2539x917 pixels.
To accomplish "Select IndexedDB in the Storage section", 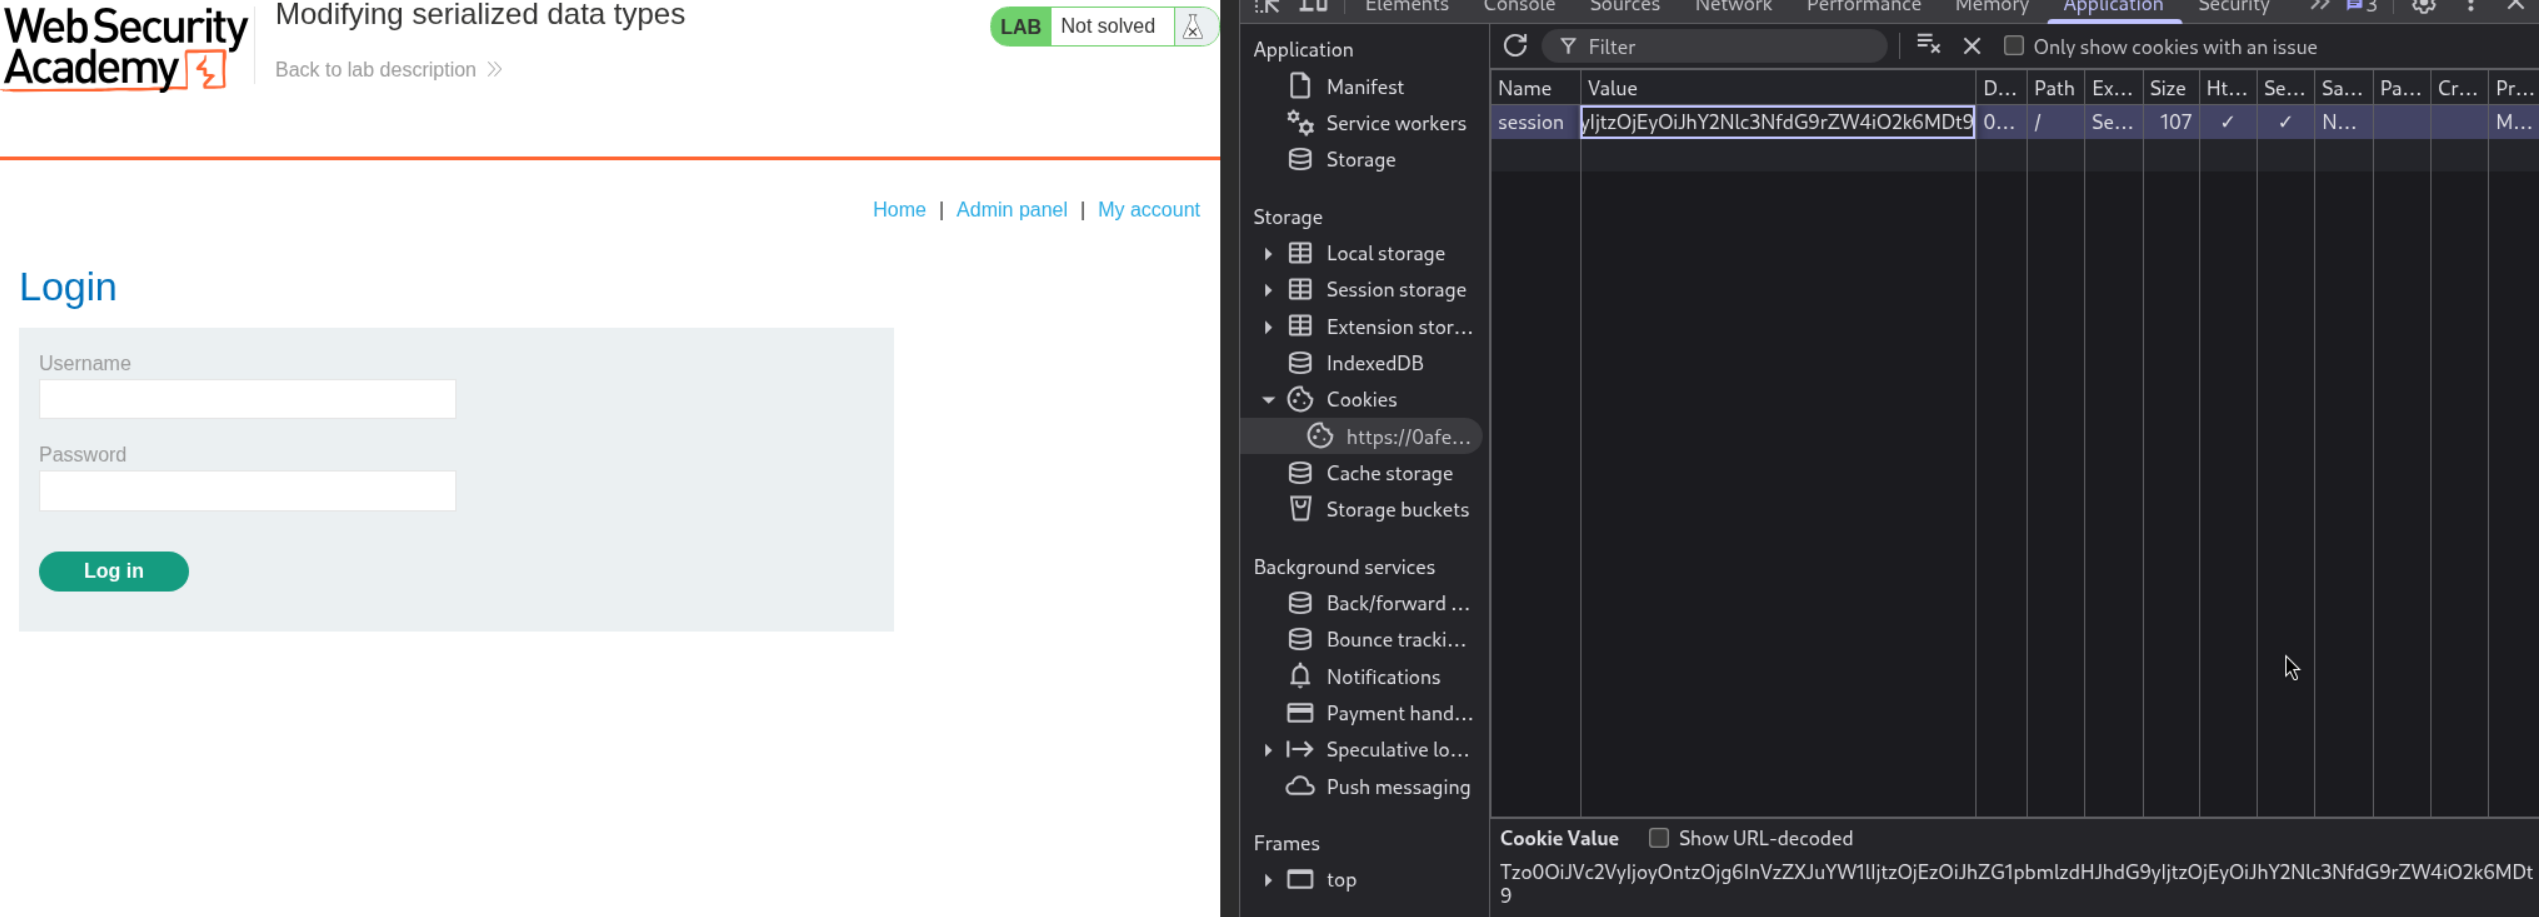I will pos(1373,363).
